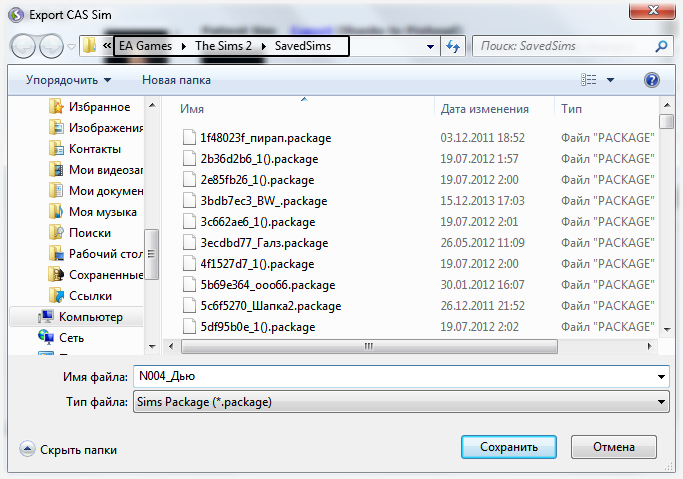This screenshot has height=479, width=683.
Task: Click the refresh address bar icon
Action: tap(453, 46)
